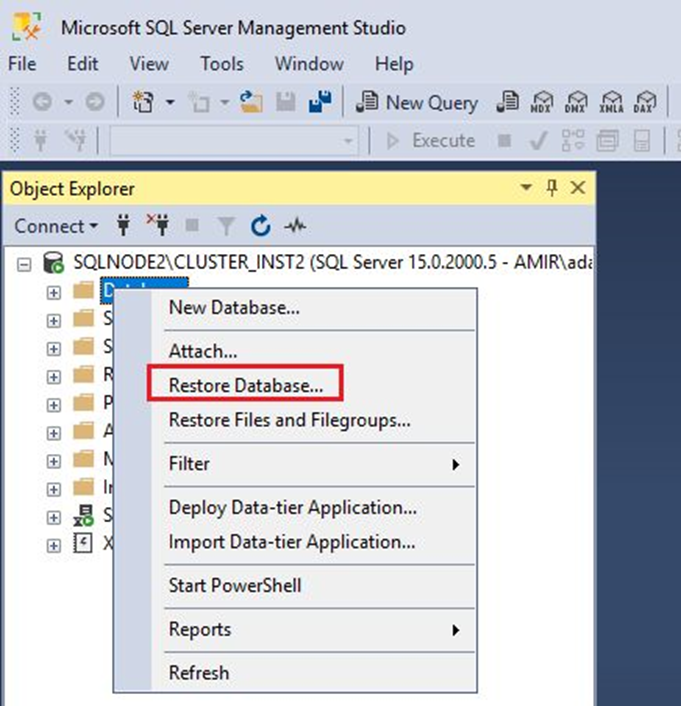Open the Connect dropdown in Object Explorer

(x=56, y=226)
